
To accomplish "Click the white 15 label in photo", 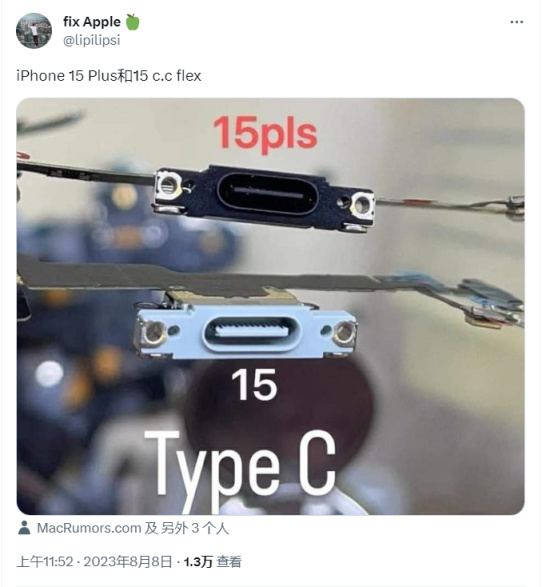I will click(x=255, y=384).
